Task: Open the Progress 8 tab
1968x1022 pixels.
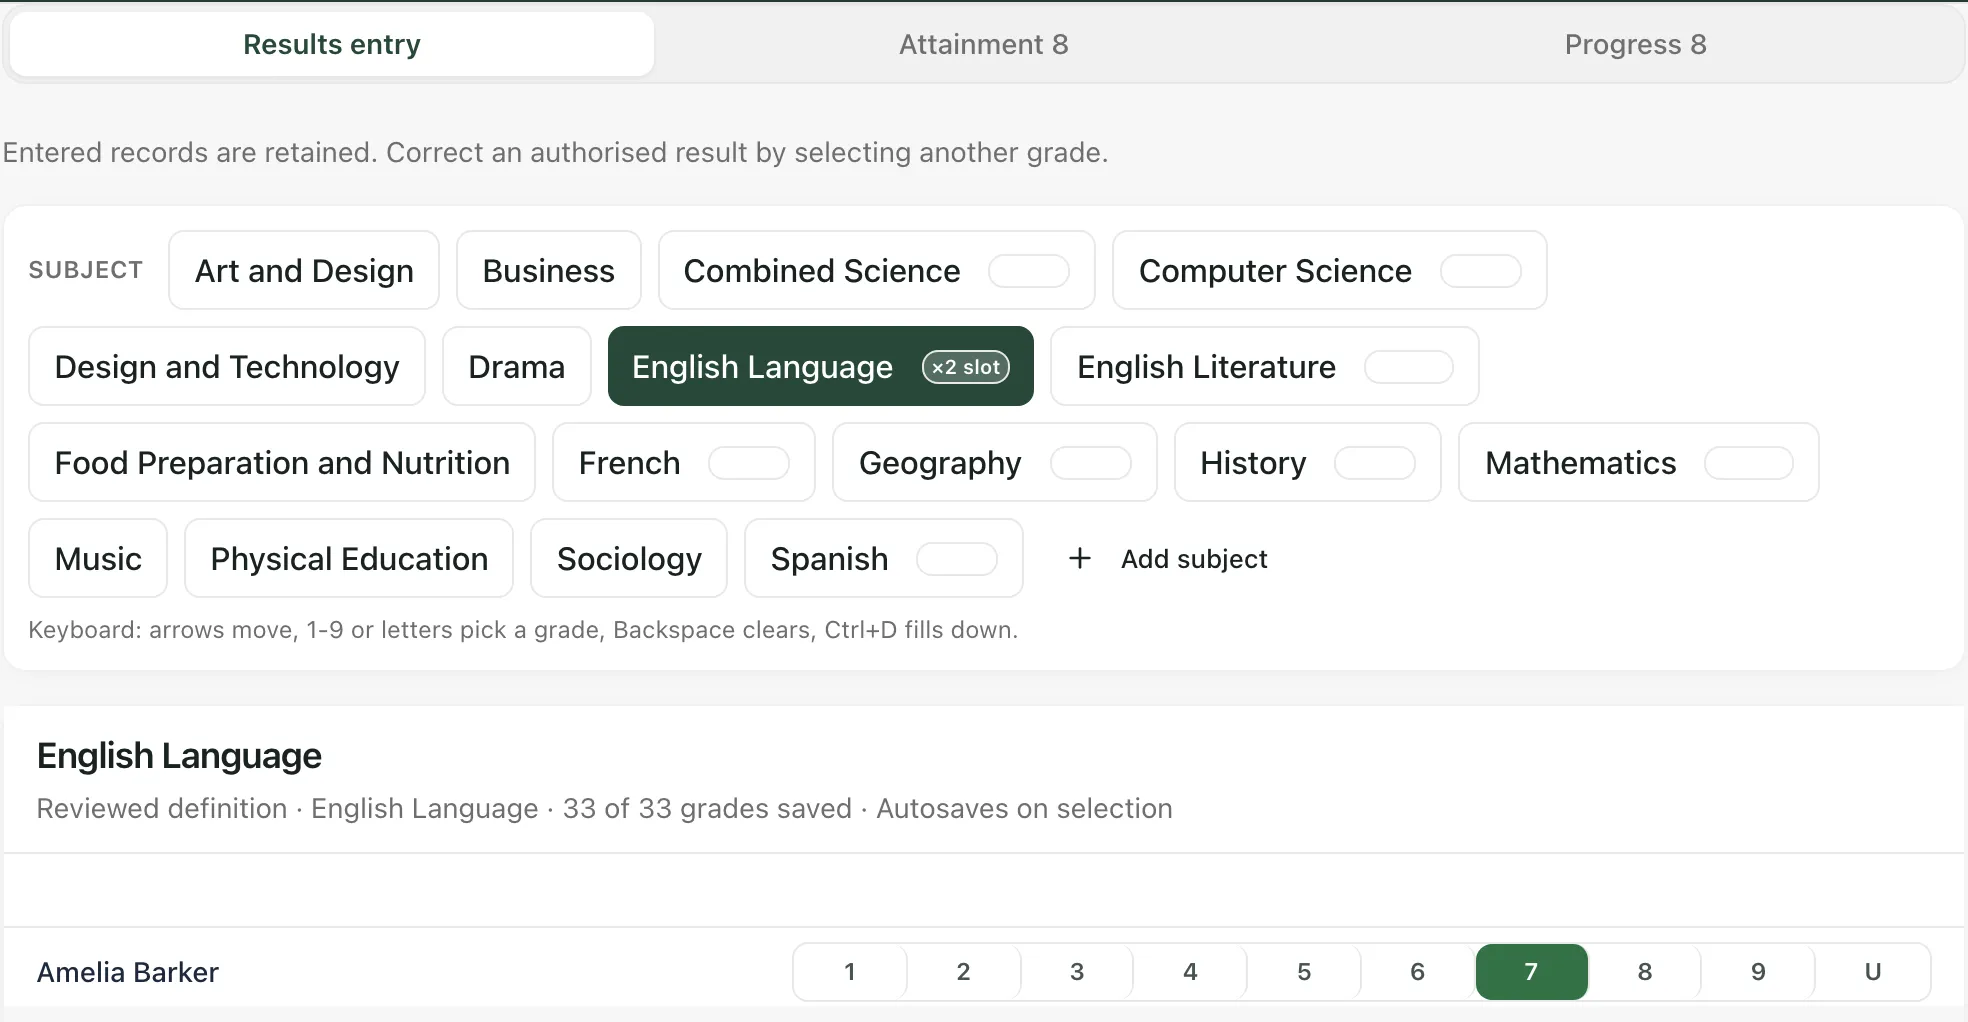Action: (x=1635, y=44)
